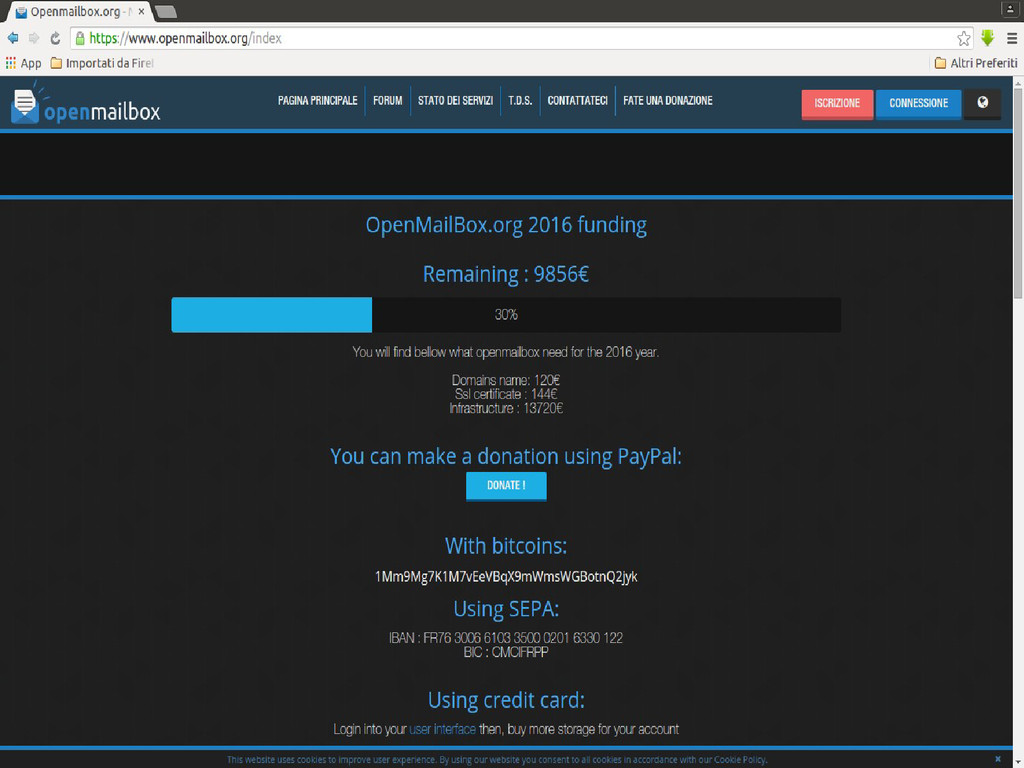
Task: Click the 30% funding progress bar
Action: pyautogui.click(x=506, y=315)
